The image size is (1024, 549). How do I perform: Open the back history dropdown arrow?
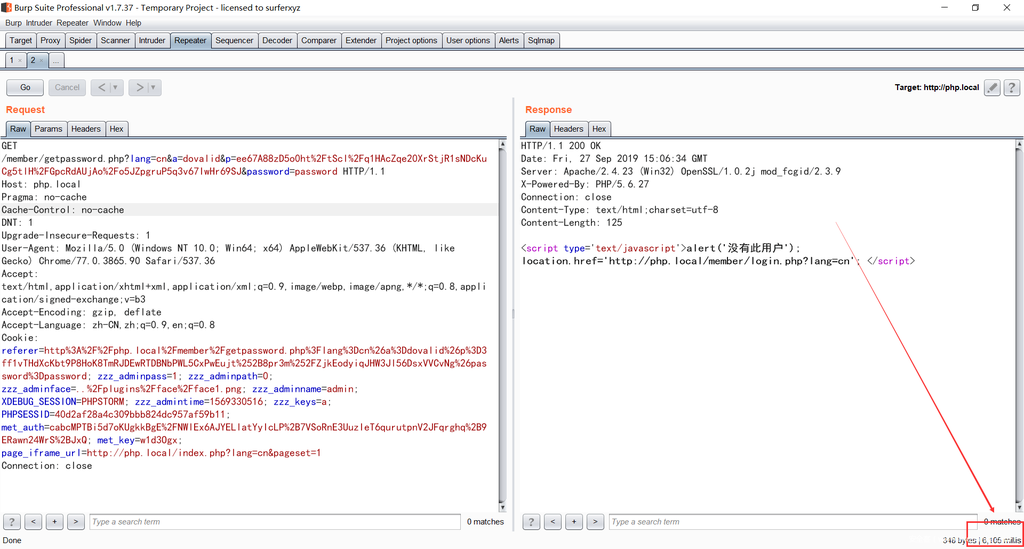(x=116, y=87)
